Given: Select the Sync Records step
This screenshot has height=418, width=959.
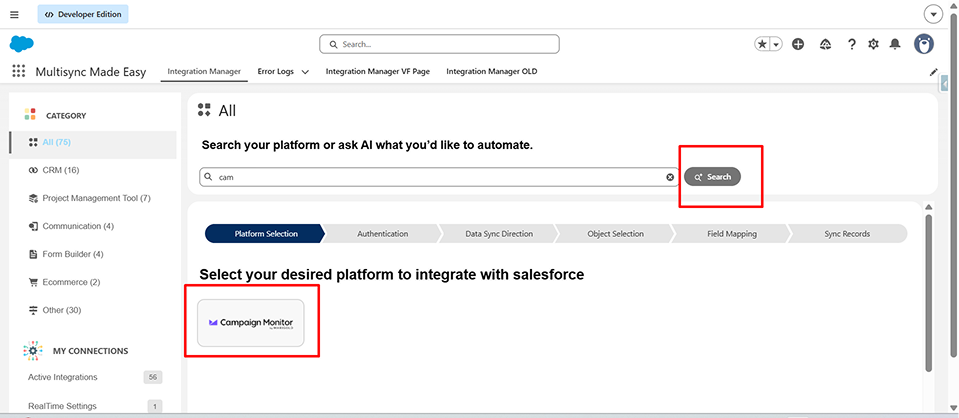Looking at the screenshot, I should click(x=847, y=234).
